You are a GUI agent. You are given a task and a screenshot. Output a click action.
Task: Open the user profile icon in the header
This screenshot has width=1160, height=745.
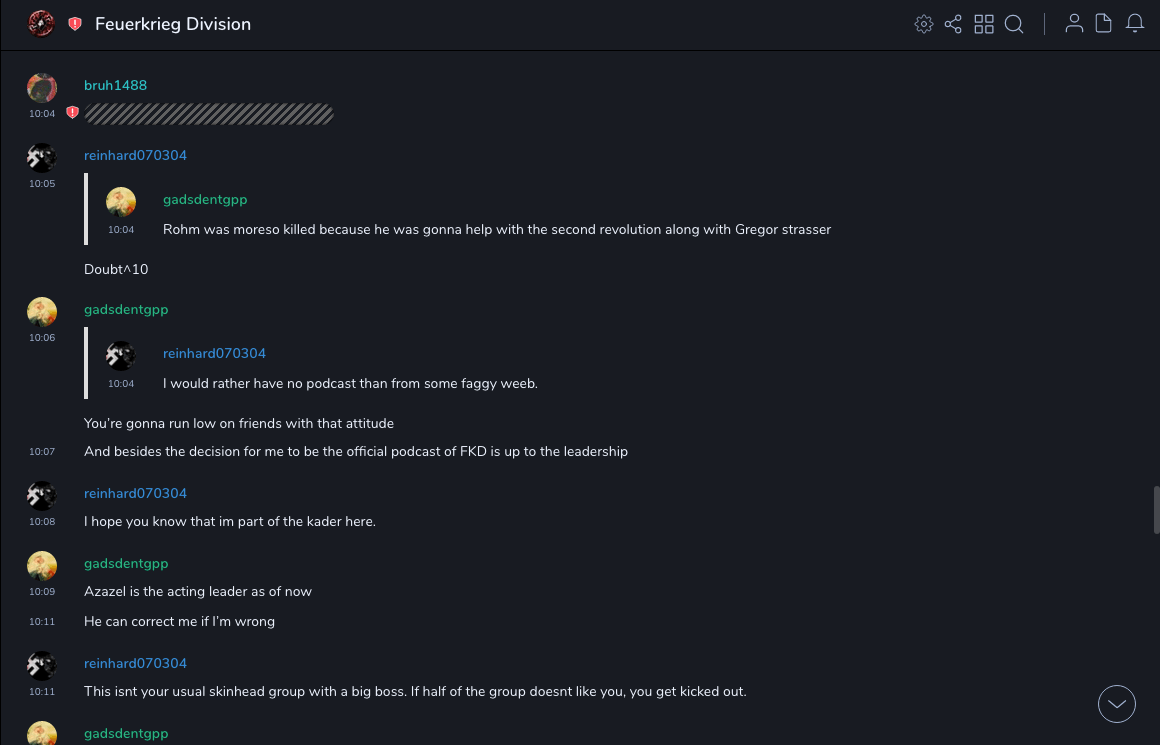(x=1074, y=24)
